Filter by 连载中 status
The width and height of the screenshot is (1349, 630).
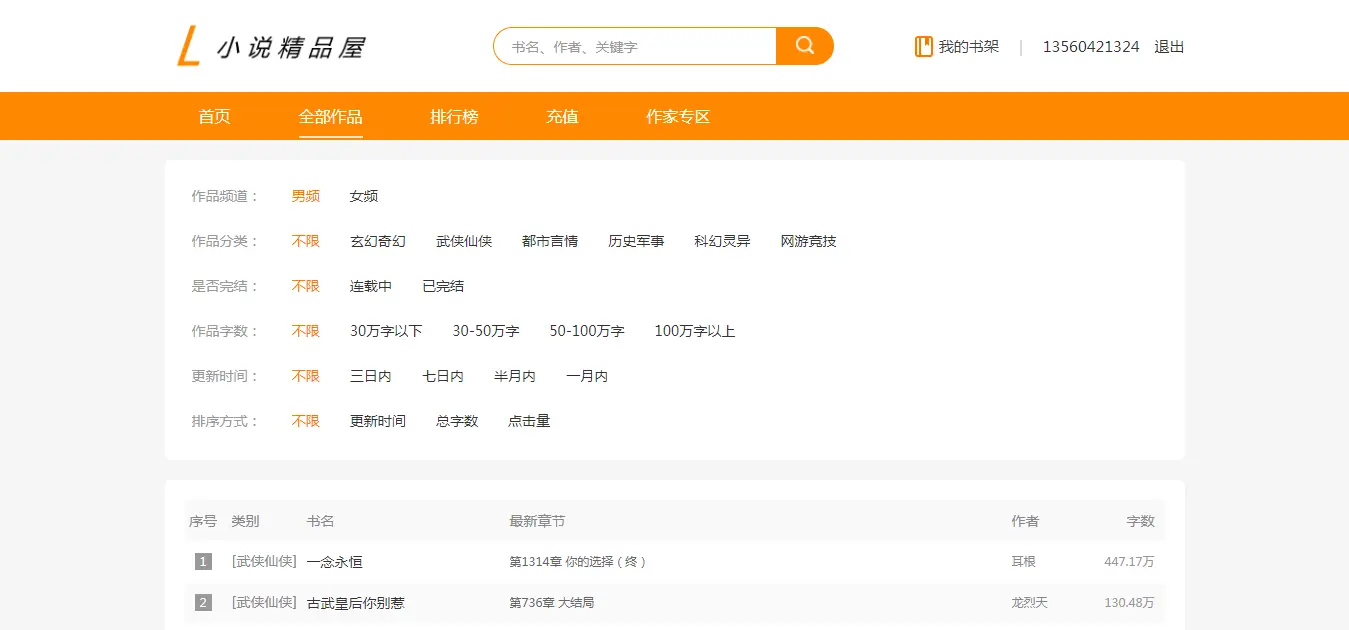click(371, 286)
